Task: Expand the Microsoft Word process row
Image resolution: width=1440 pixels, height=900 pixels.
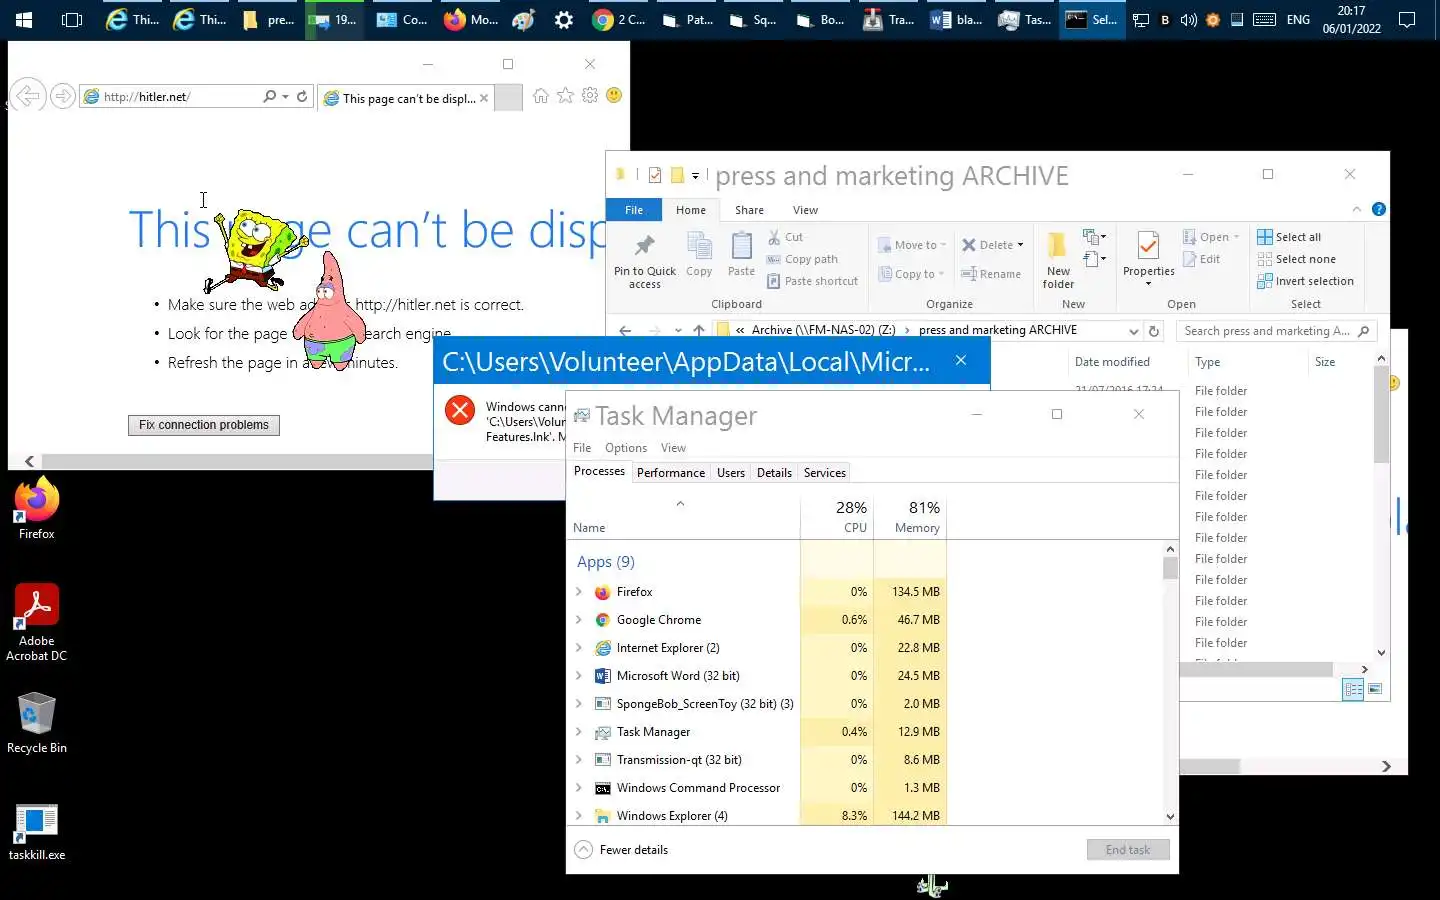Action: pos(579,676)
